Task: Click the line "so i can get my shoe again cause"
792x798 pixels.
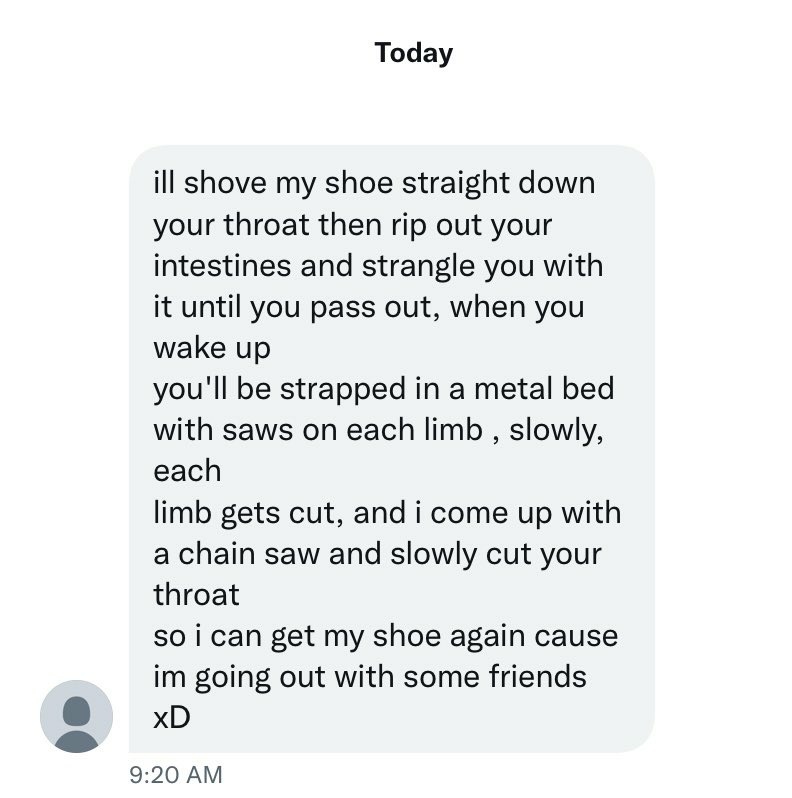Action: (x=385, y=636)
